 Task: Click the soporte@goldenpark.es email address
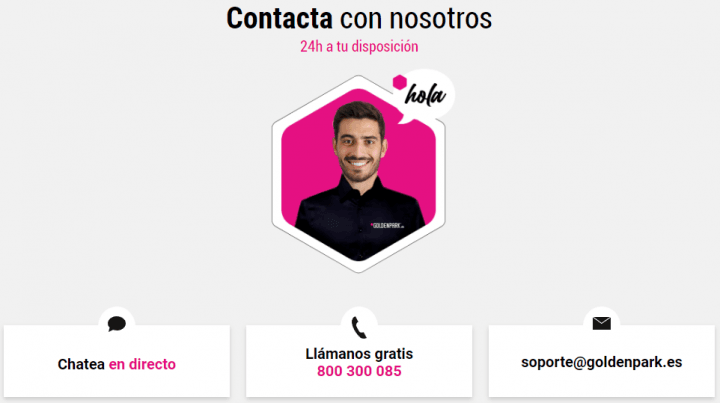602,362
